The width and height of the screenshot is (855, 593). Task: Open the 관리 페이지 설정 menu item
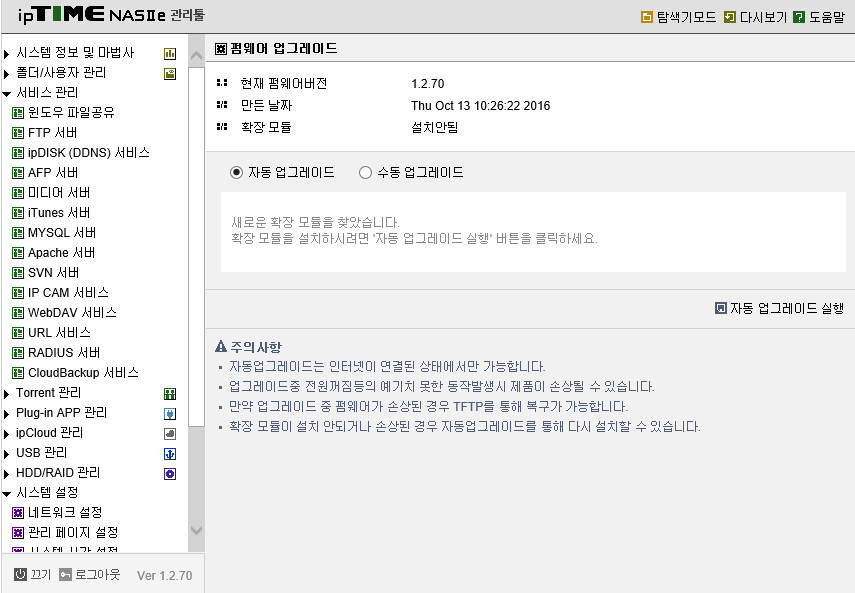tap(73, 533)
